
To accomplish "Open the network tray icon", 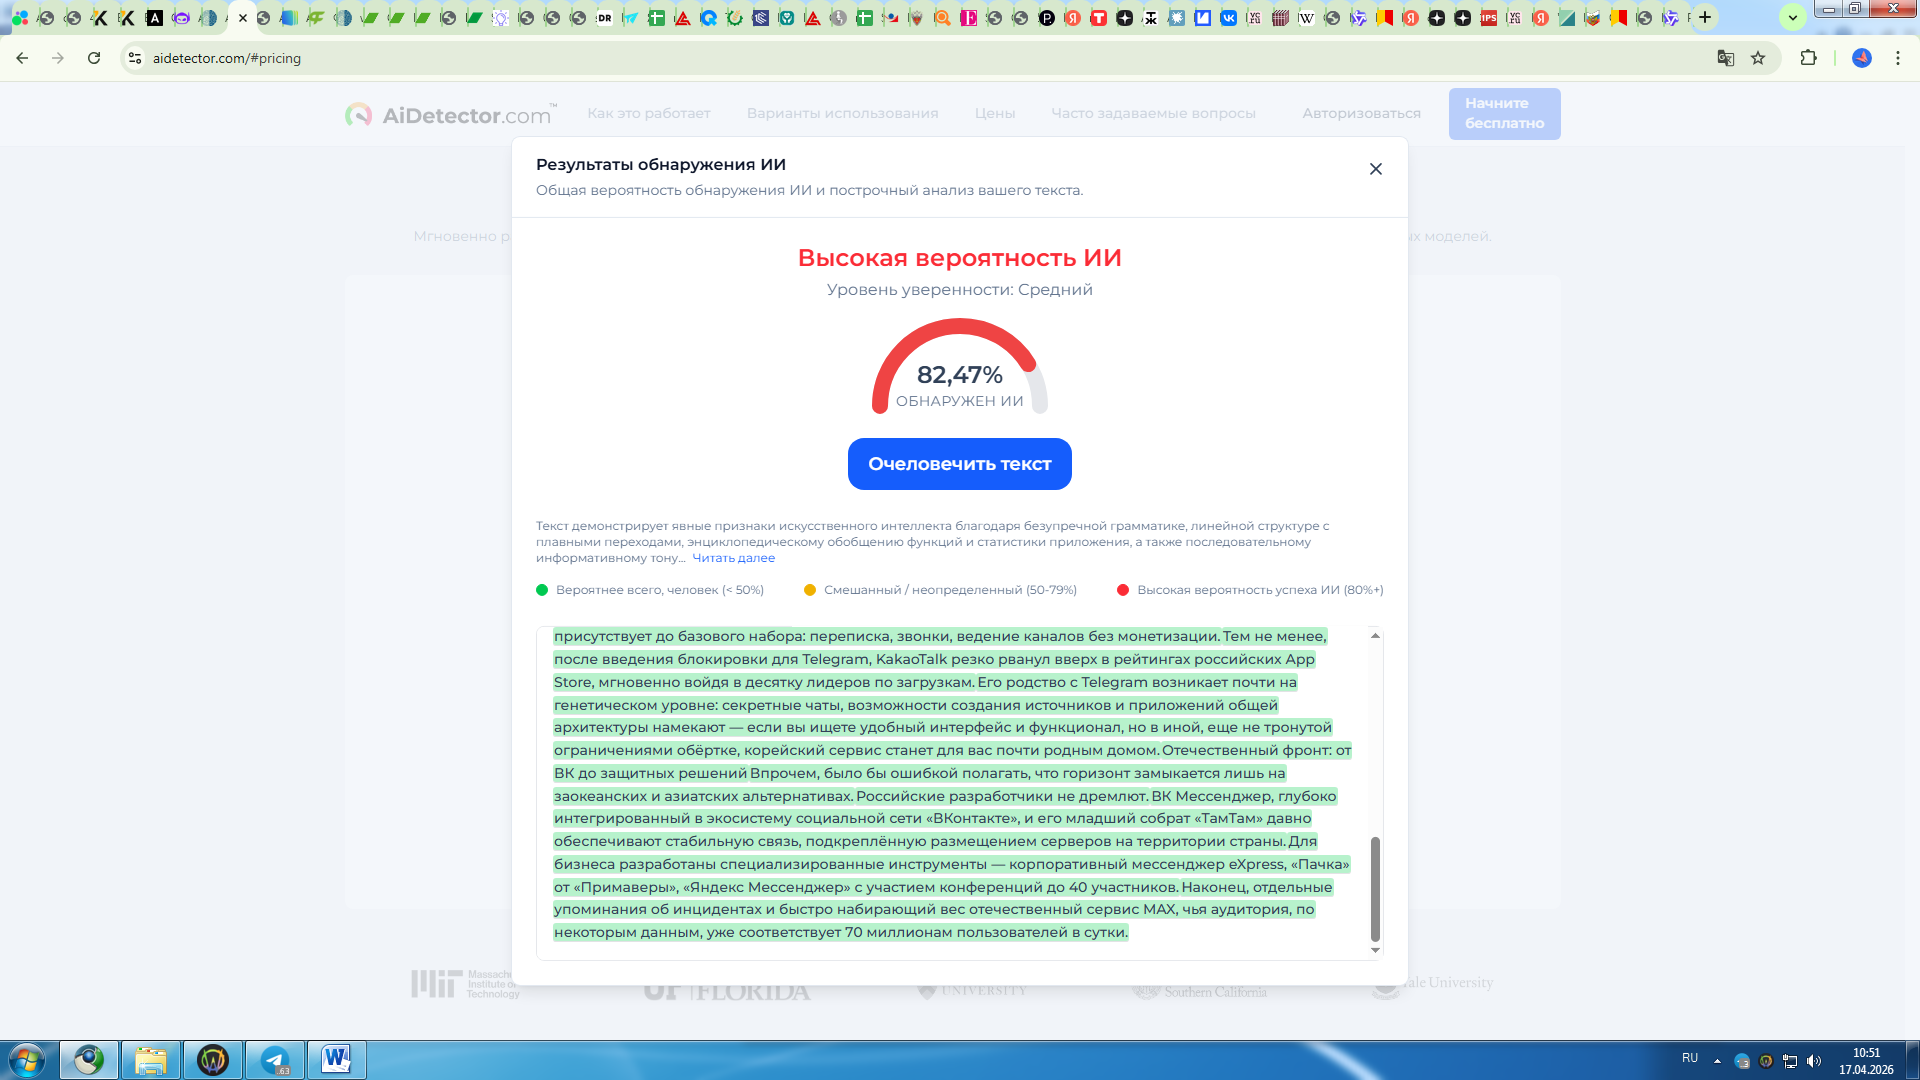I will click(x=1790, y=1061).
